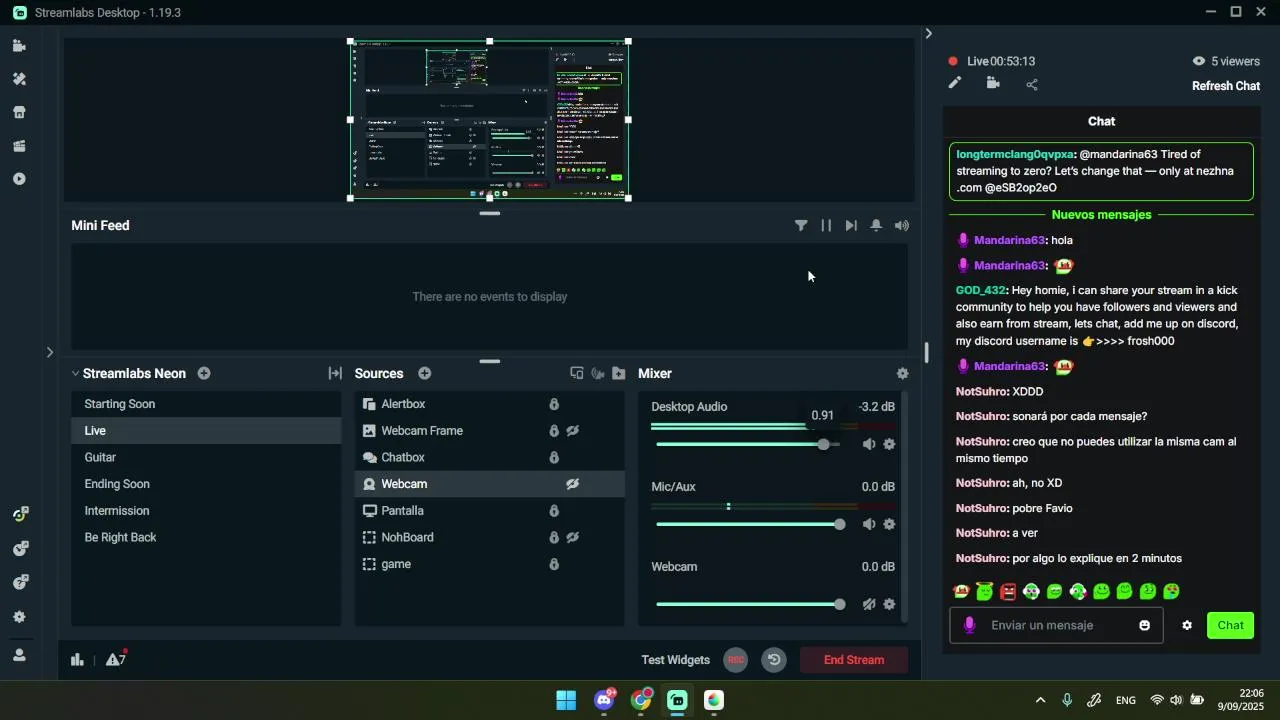Viewport: 1280px width, 720px height.
Task: Add a source folder with the folder icon
Action: [619, 373]
